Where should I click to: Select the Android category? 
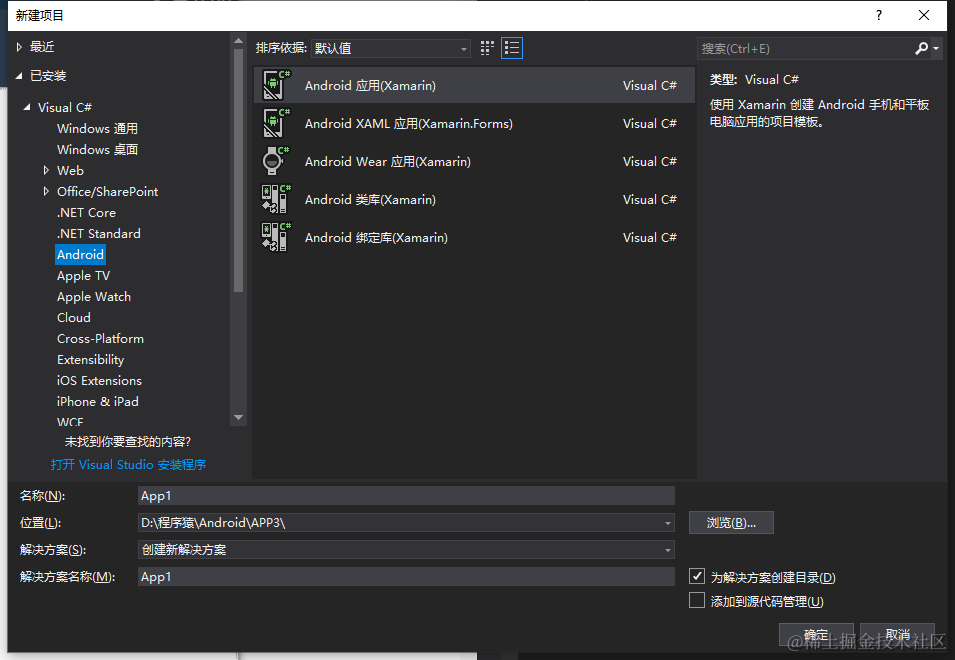tap(80, 255)
